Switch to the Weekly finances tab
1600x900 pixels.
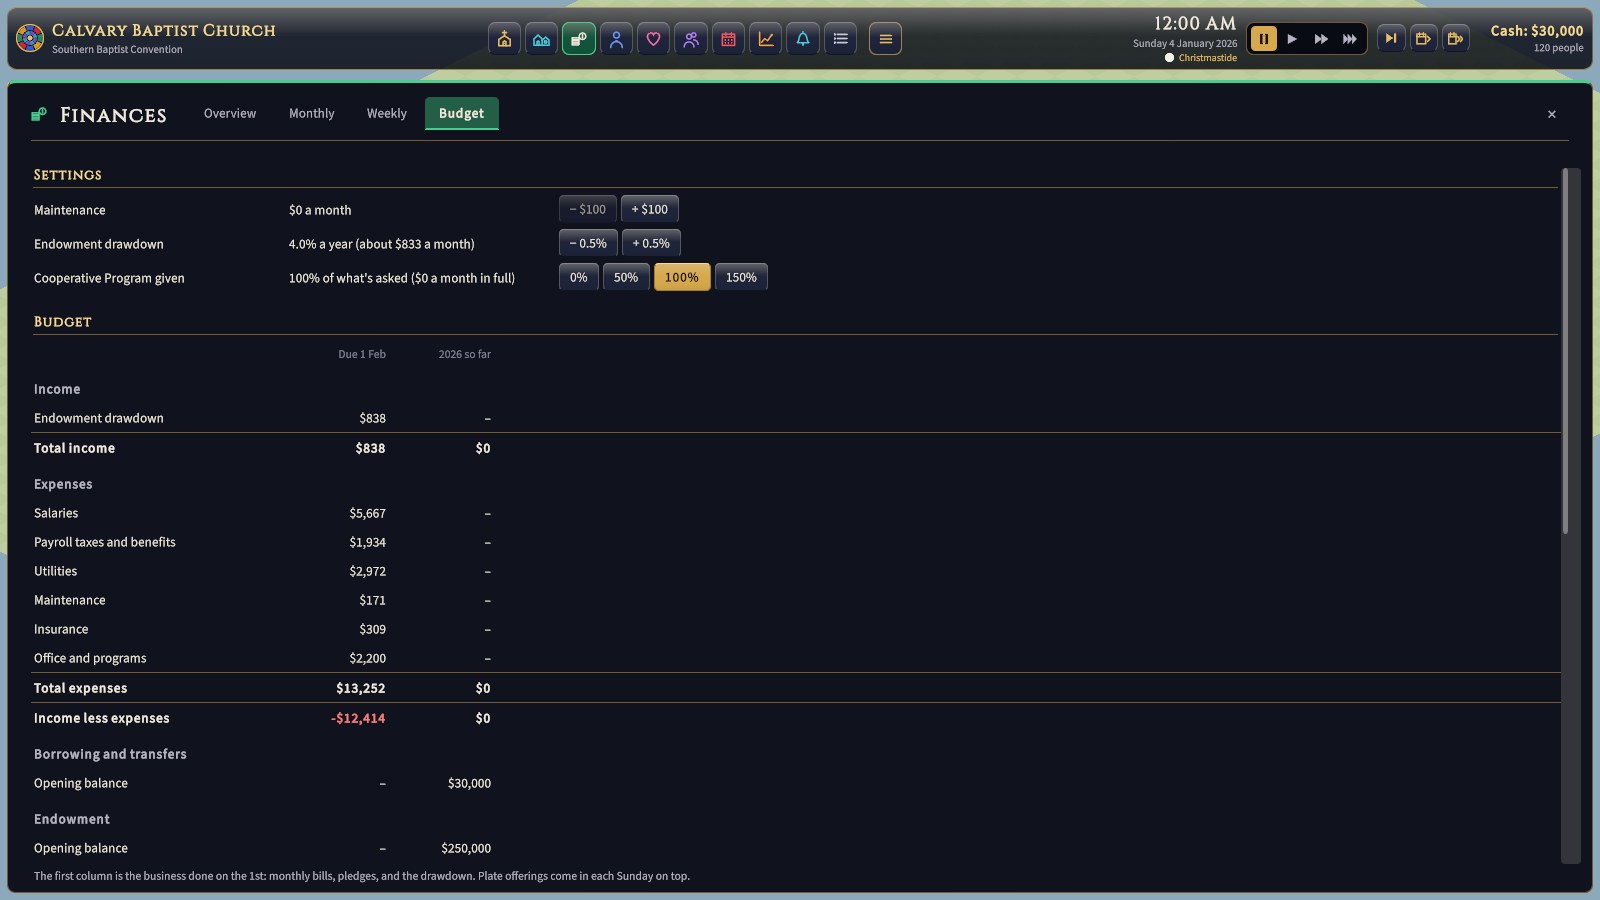tap(387, 113)
